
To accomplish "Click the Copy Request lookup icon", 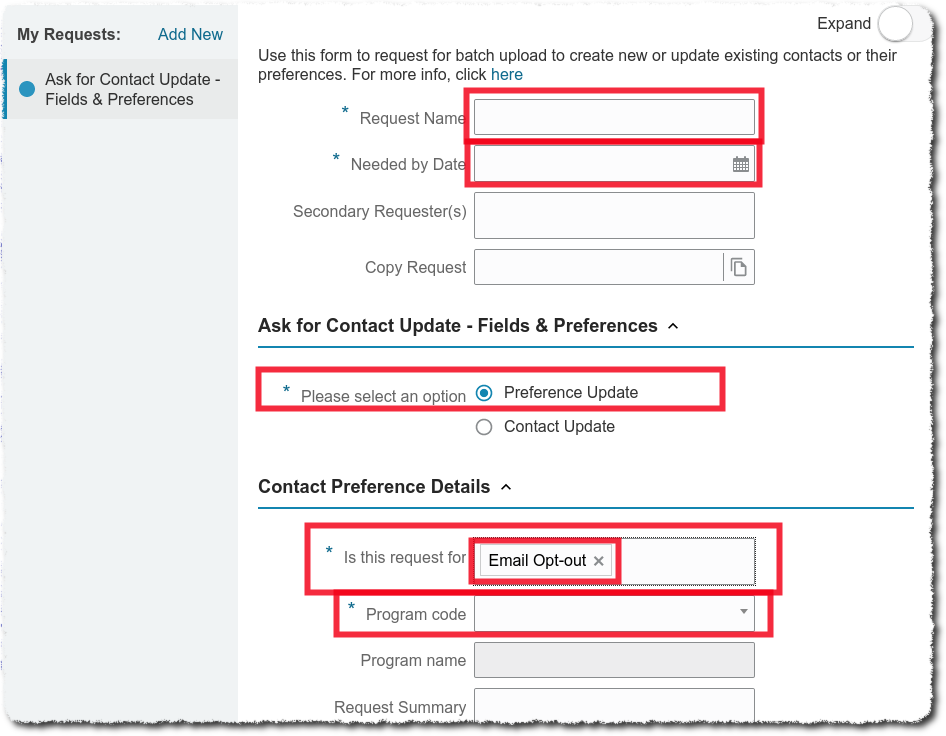I will [739, 267].
